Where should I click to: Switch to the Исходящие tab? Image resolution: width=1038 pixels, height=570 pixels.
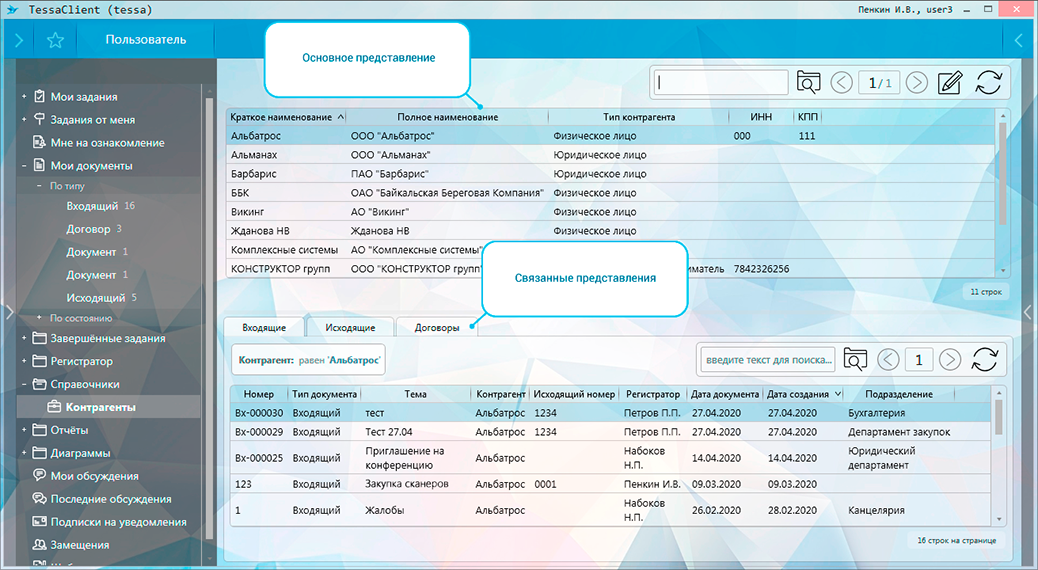350,328
